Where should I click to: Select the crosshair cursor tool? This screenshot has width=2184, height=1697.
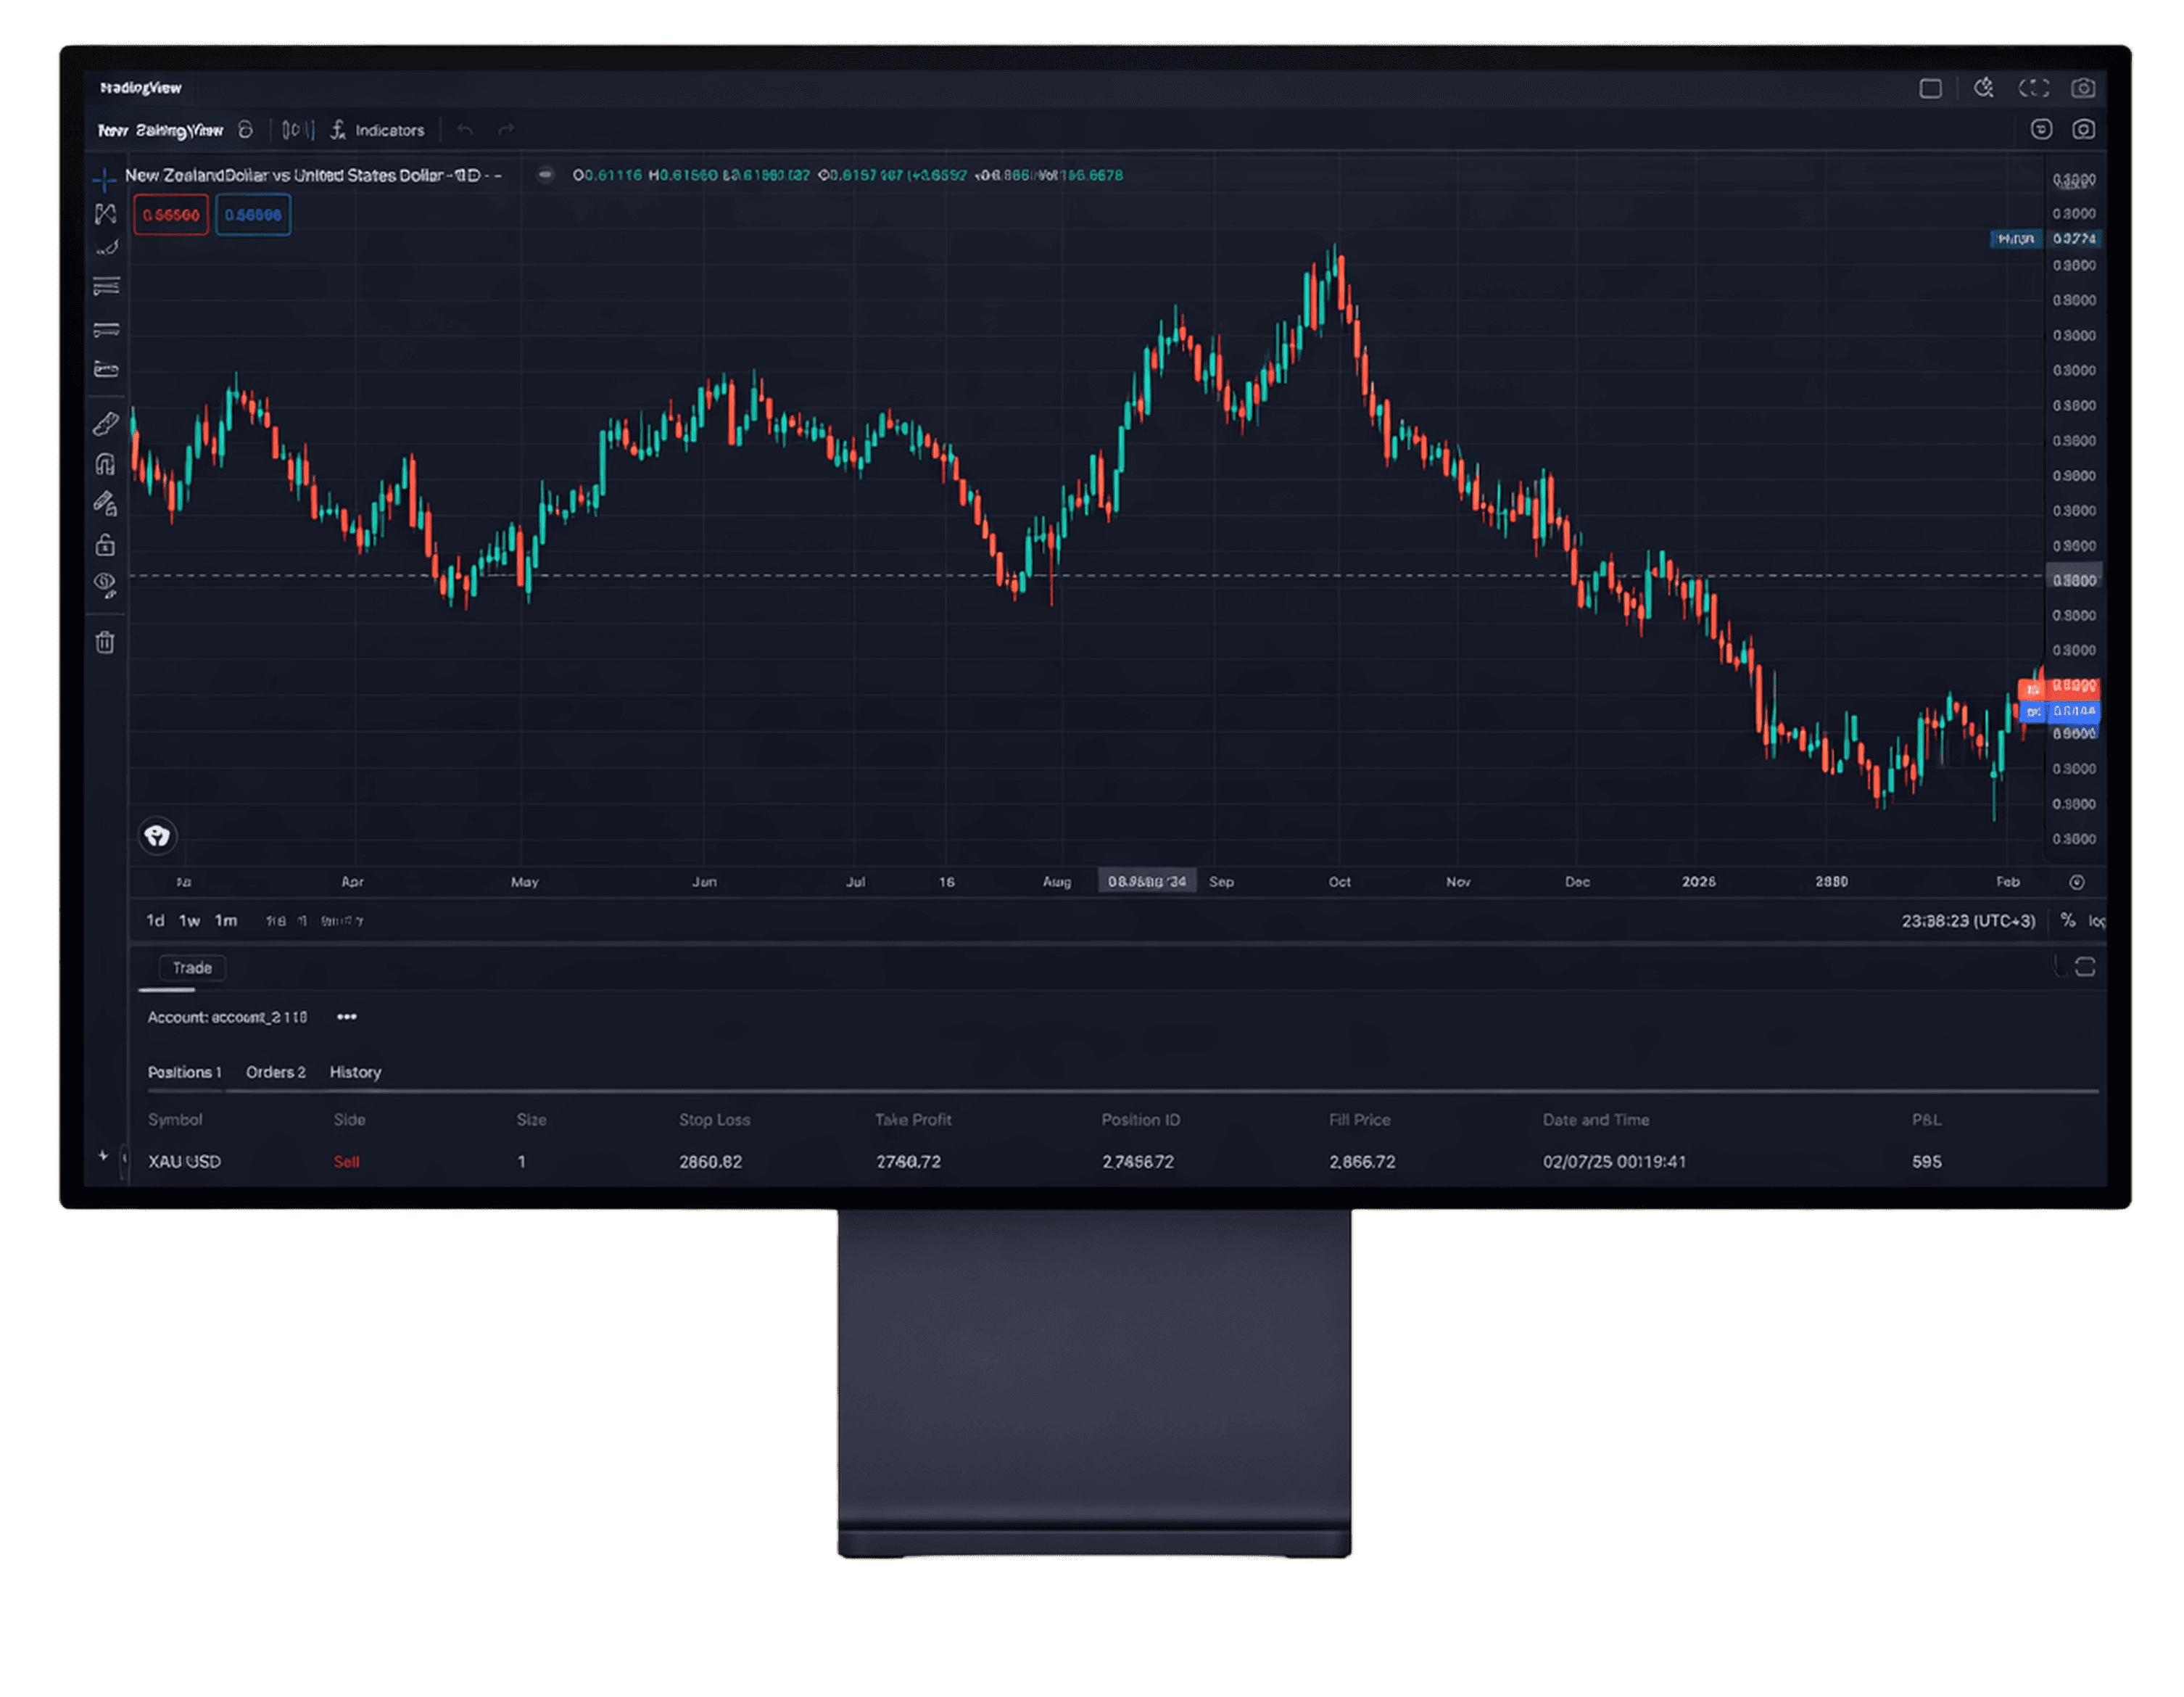click(x=104, y=180)
